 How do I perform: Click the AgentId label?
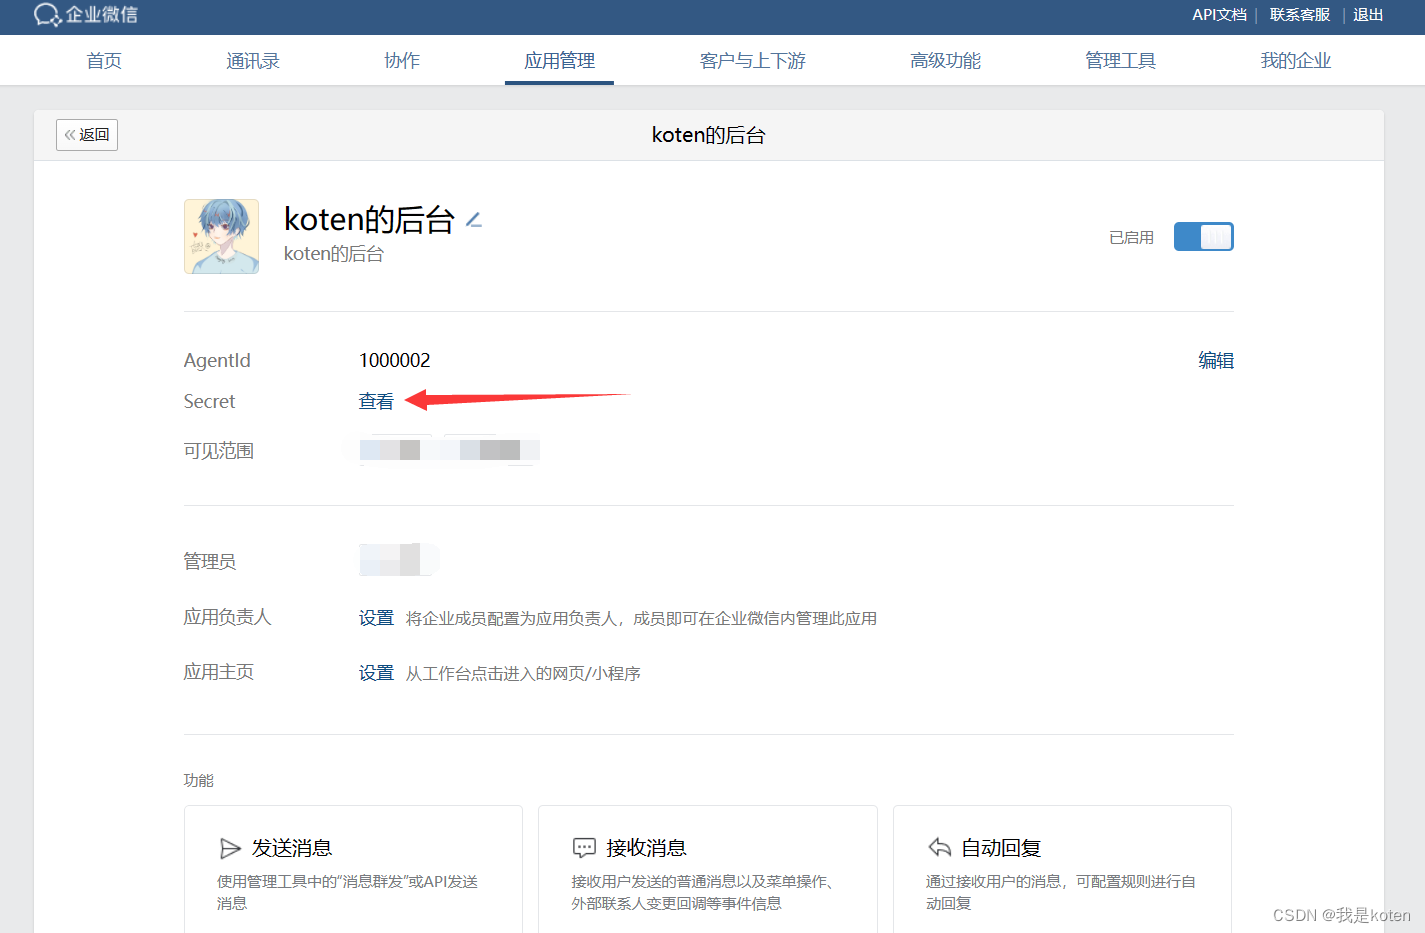217,361
